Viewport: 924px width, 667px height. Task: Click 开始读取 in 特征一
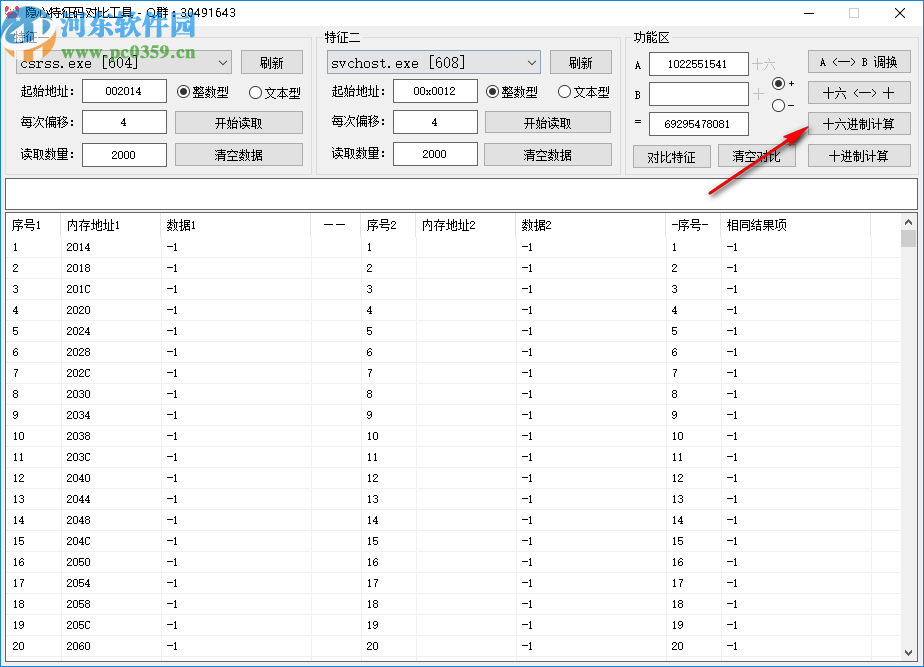(239, 123)
